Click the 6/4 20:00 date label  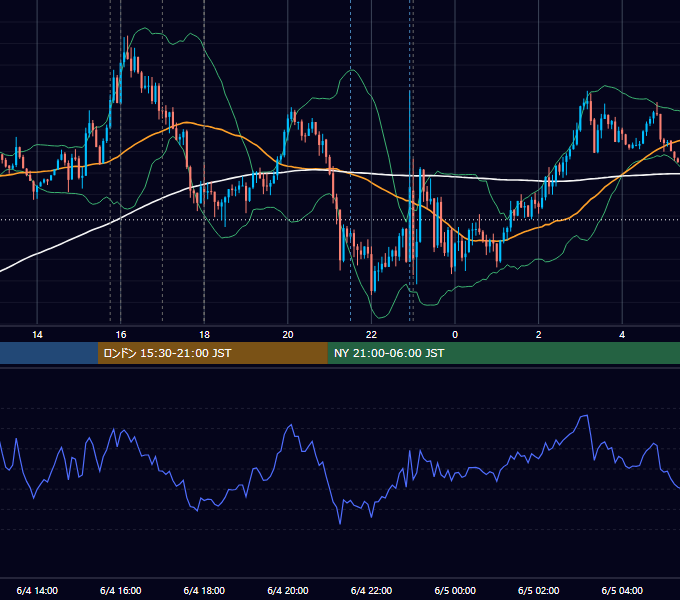coord(288,590)
